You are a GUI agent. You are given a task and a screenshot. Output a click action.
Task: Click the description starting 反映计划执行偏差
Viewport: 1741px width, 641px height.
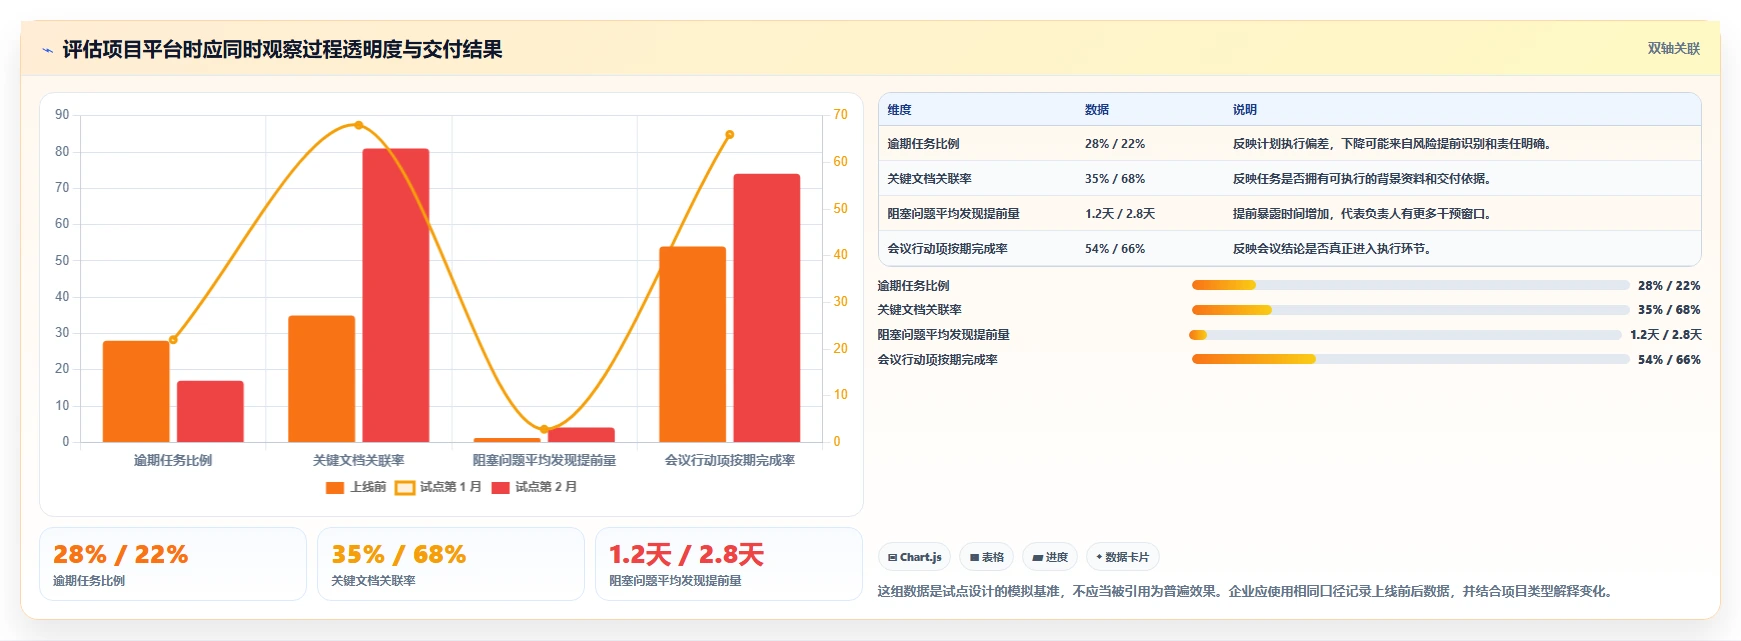1394,144
